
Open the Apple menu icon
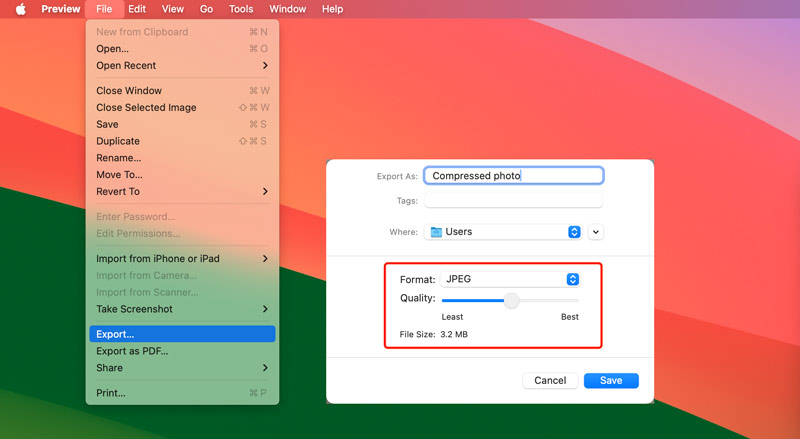[x=20, y=9]
